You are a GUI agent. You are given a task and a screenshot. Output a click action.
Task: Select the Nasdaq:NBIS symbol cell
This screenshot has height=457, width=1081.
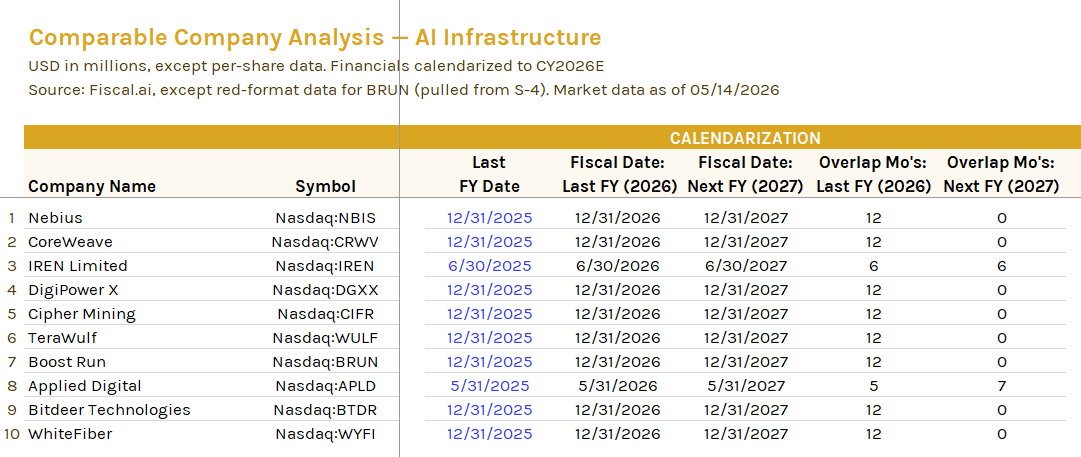point(326,218)
